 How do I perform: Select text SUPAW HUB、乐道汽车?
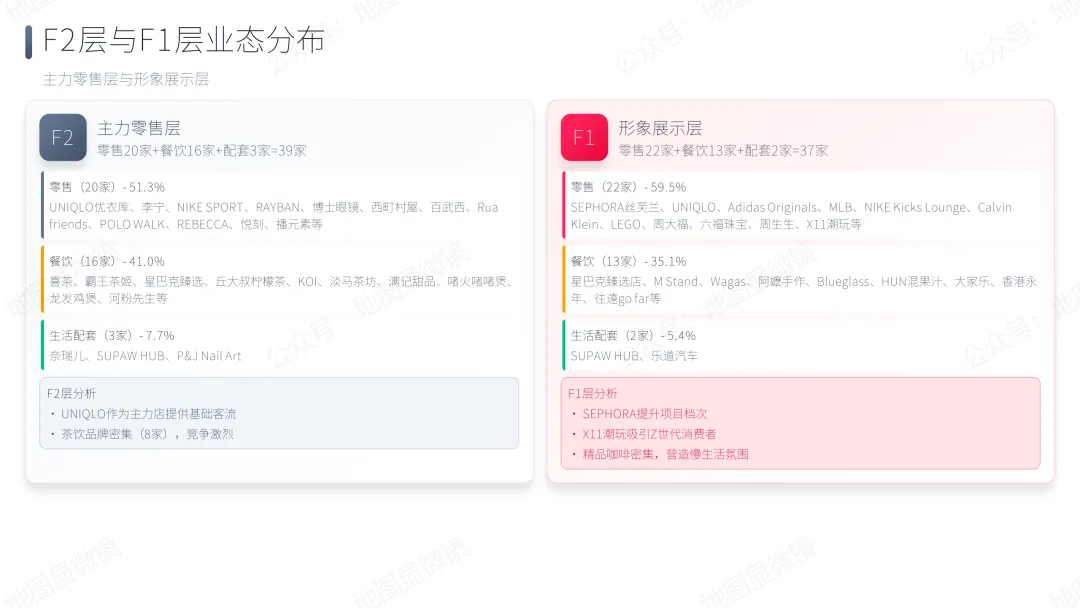click(x=634, y=356)
